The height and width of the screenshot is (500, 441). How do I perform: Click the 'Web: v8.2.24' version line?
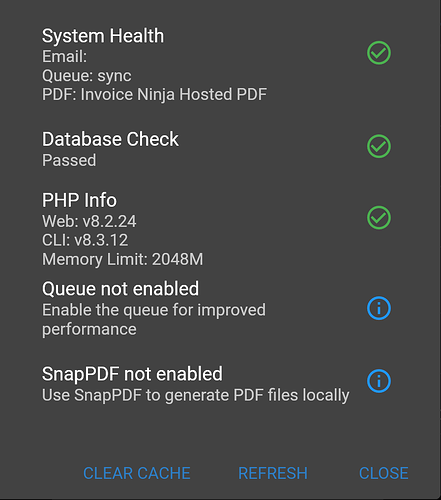89,221
